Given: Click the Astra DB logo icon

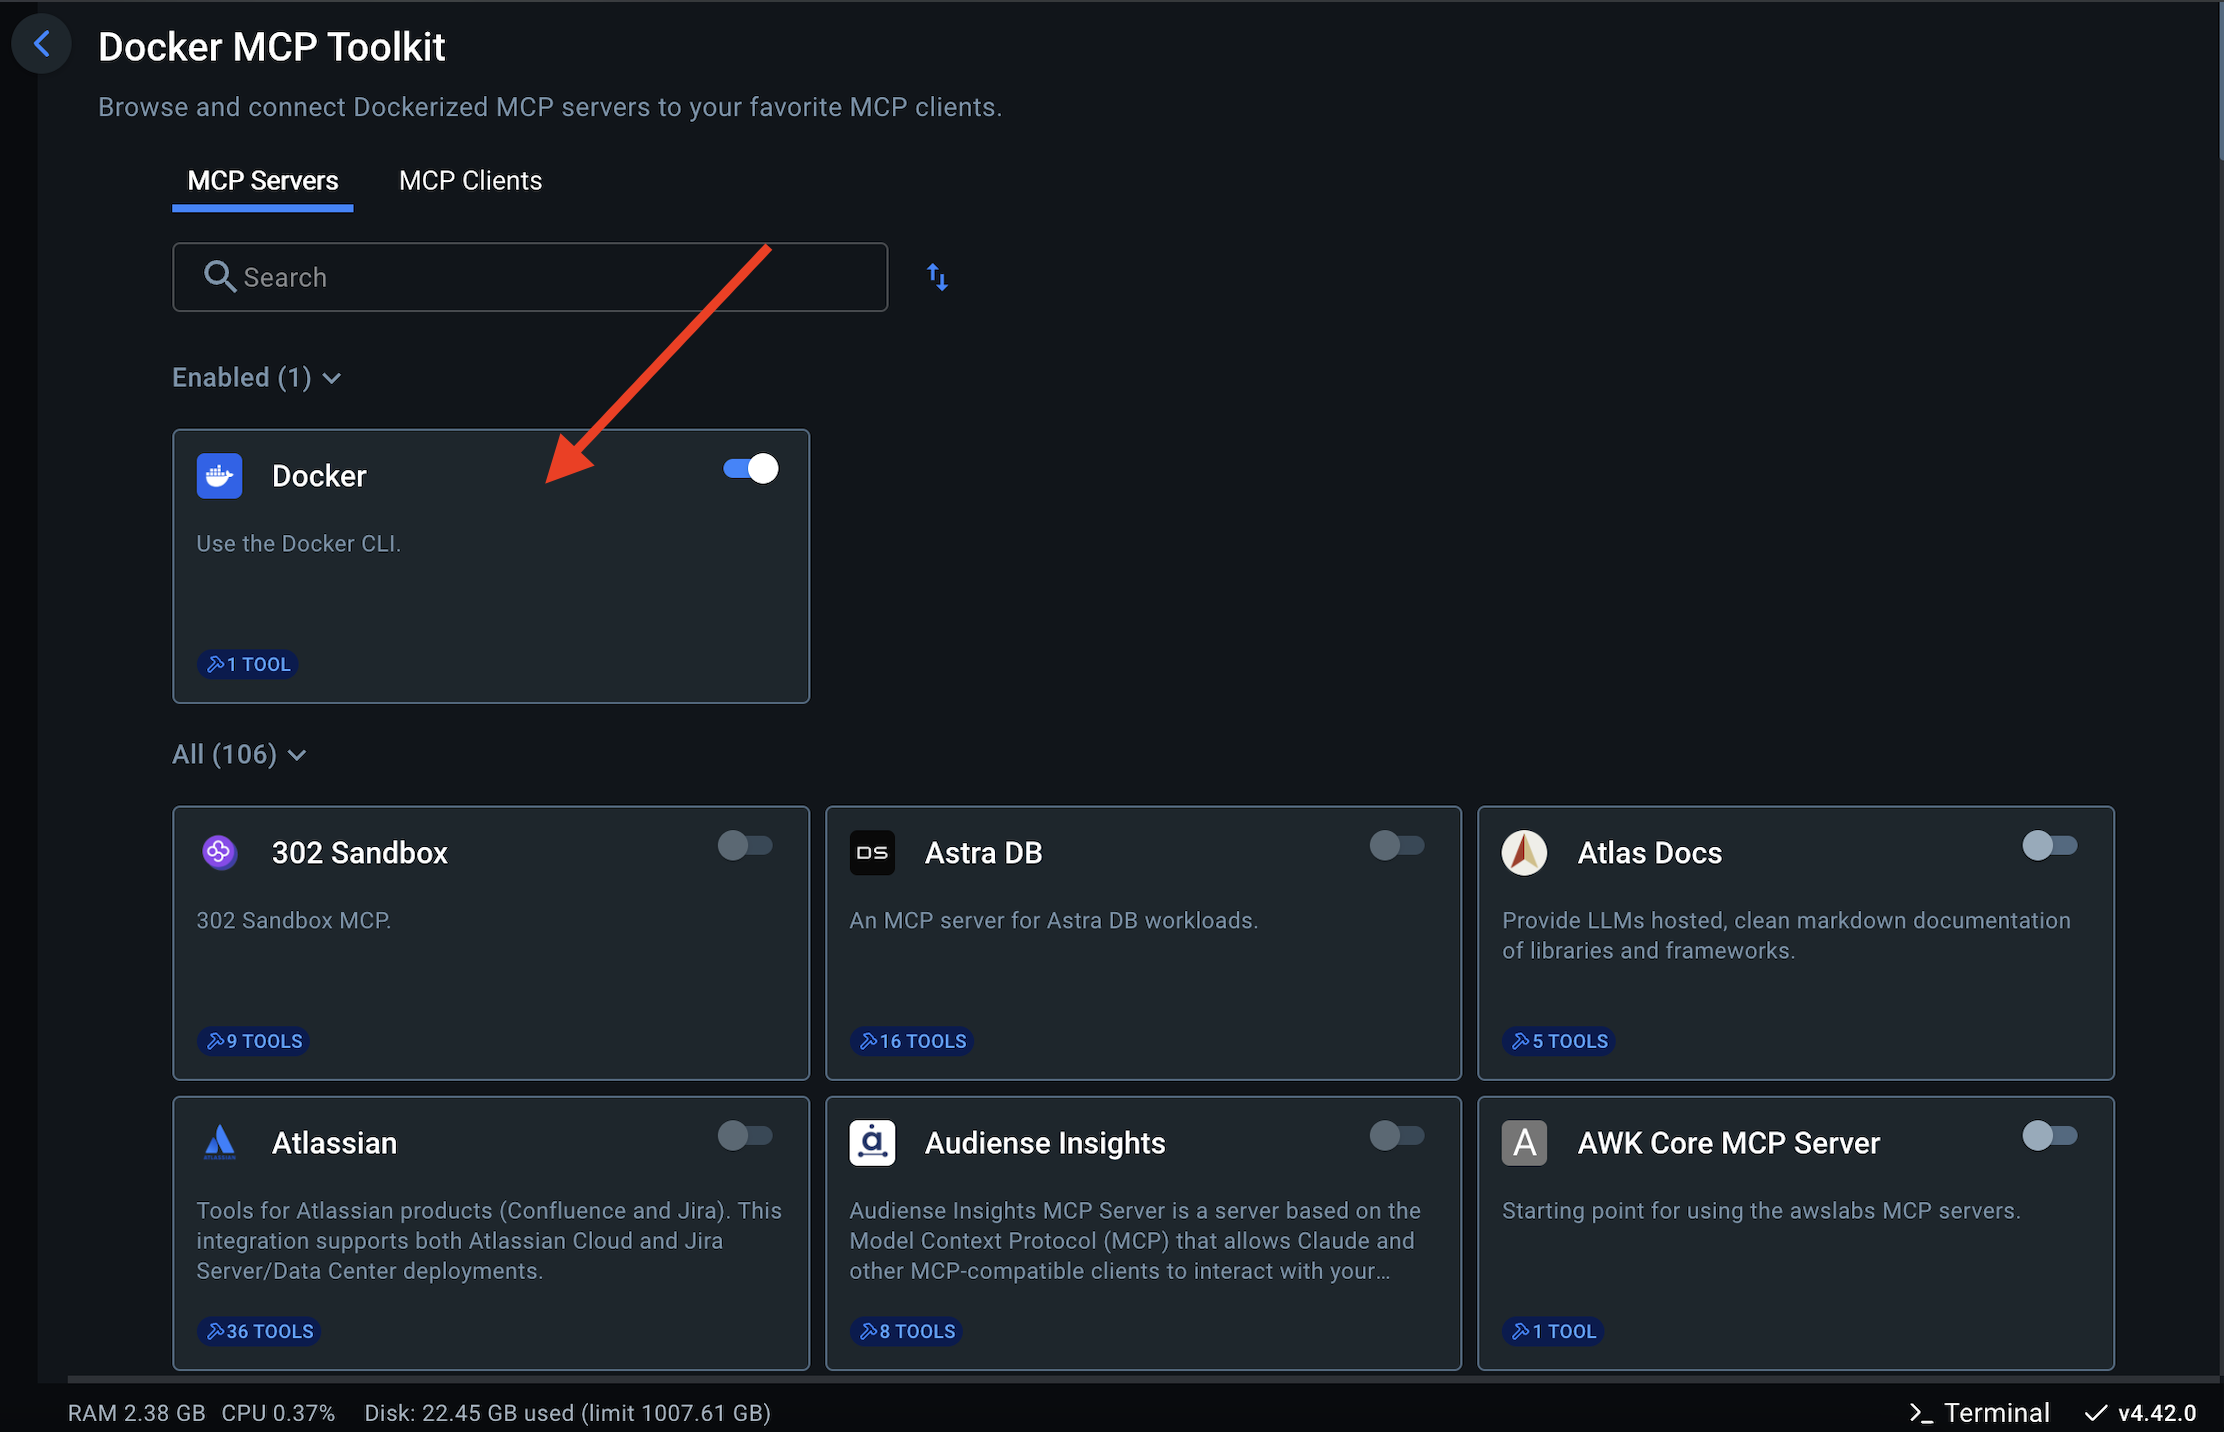Looking at the screenshot, I should point(872,852).
